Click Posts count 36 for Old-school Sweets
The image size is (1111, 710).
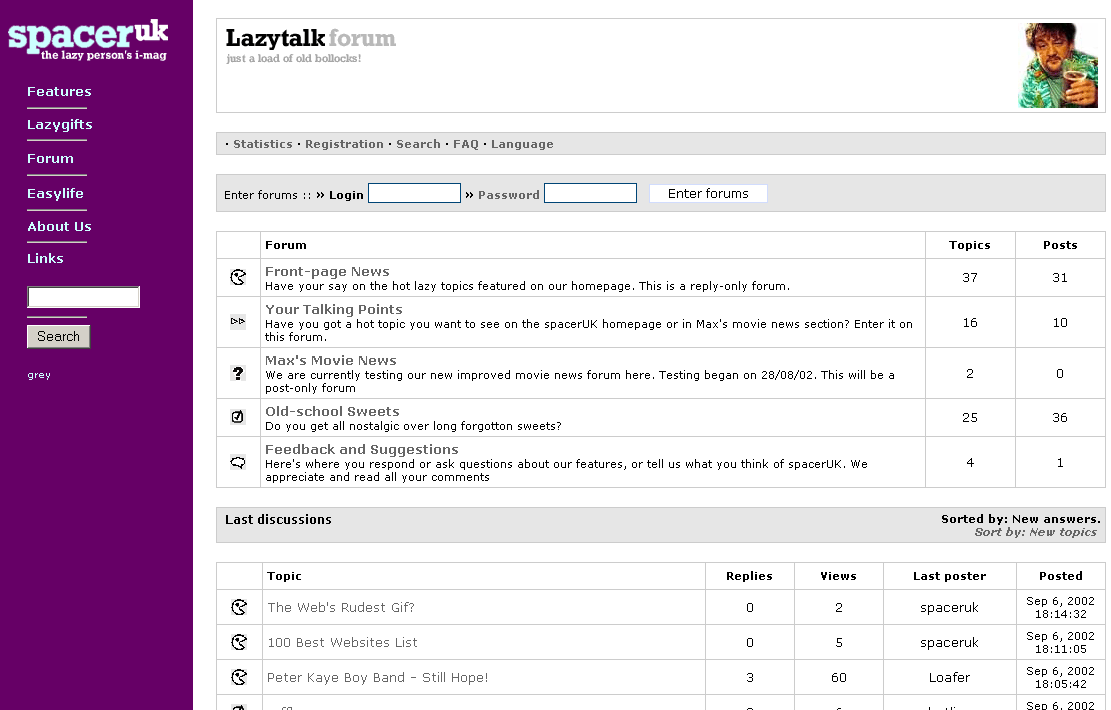(x=1060, y=418)
